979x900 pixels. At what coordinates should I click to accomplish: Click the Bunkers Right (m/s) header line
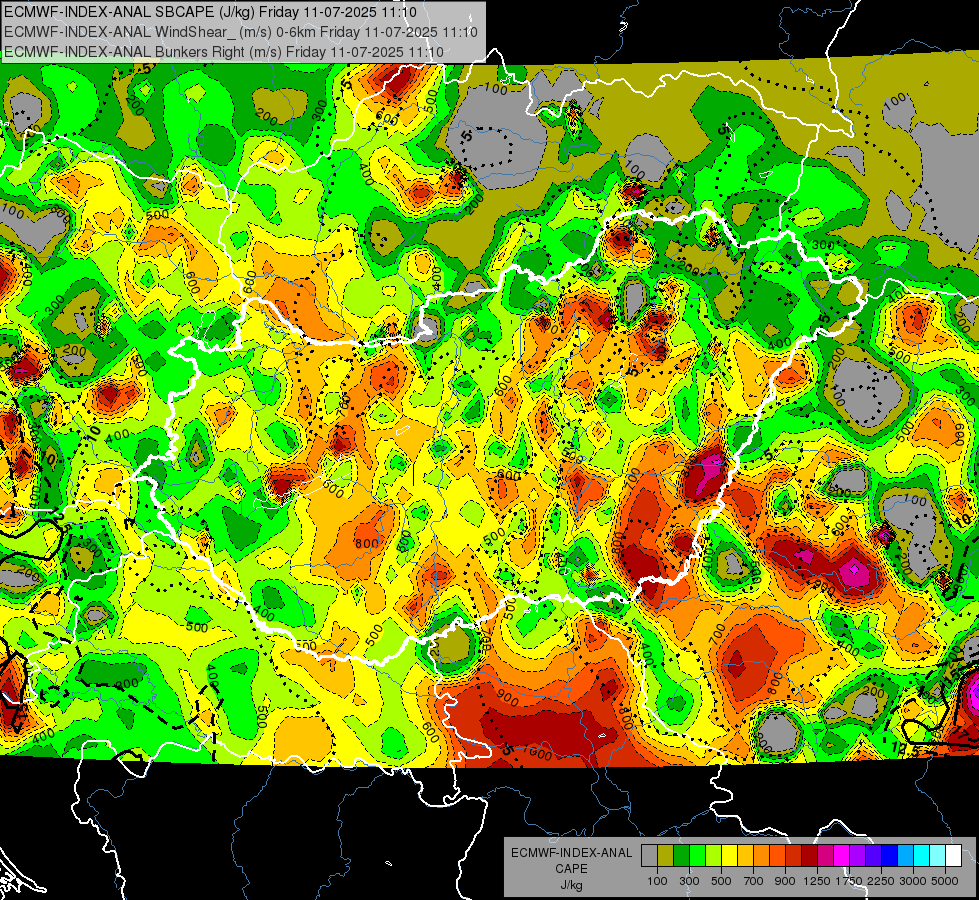pos(224,52)
